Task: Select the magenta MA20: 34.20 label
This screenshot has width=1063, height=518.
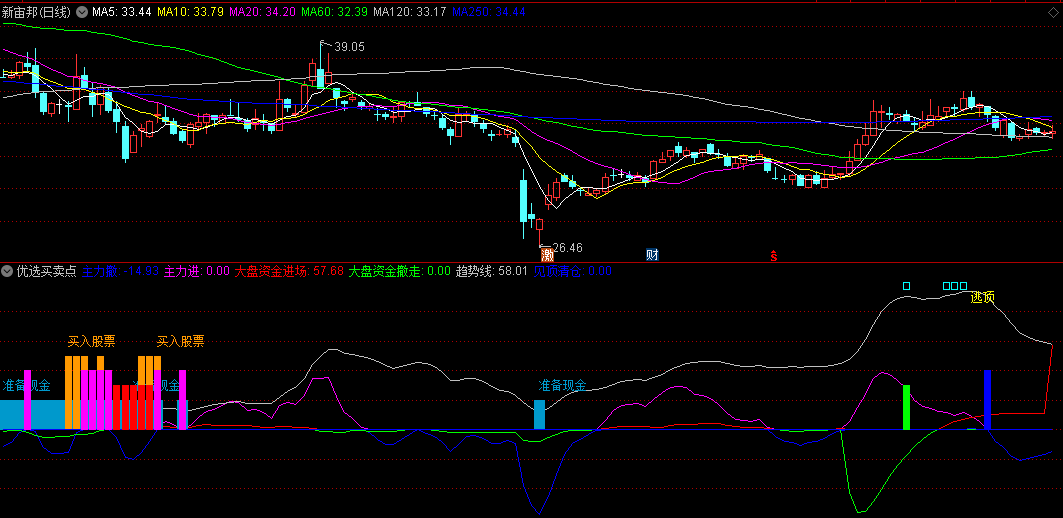Action: (x=262, y=12)
